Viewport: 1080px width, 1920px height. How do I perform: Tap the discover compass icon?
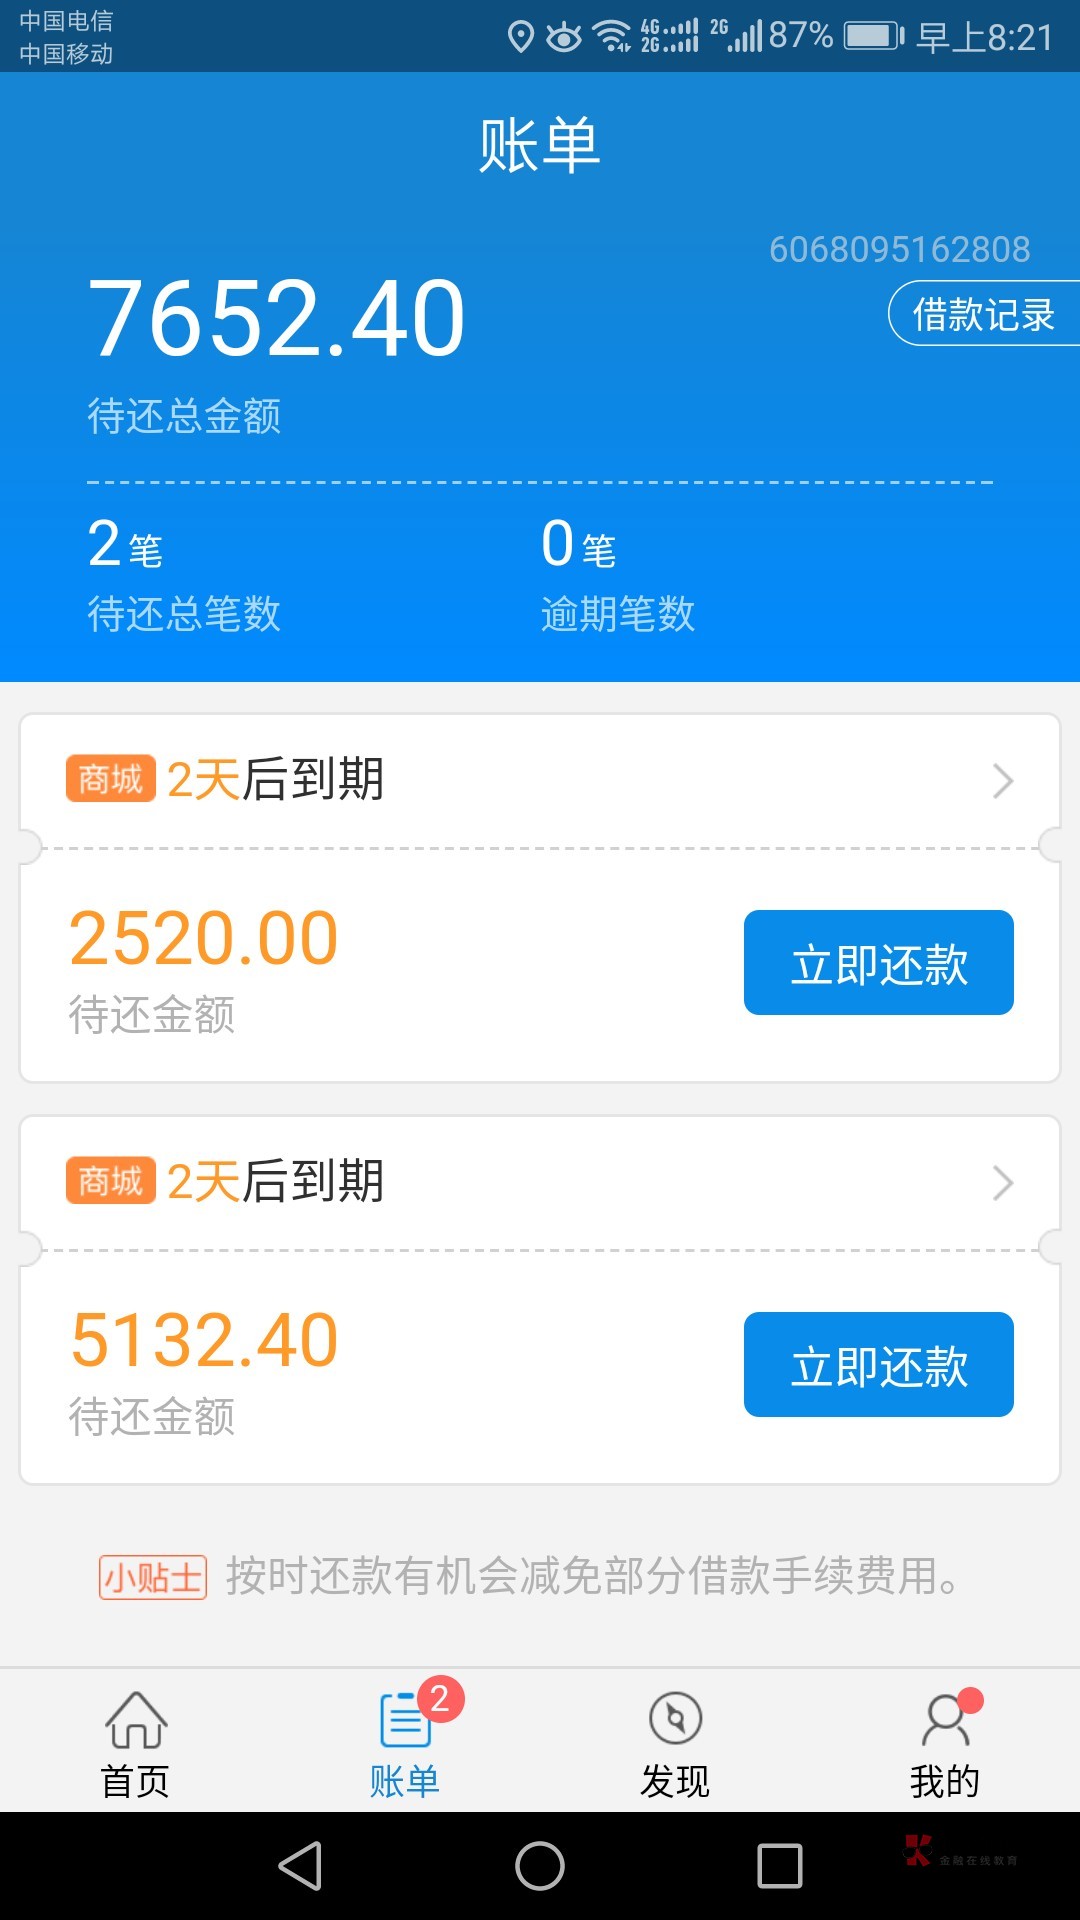click(675, 1719)
